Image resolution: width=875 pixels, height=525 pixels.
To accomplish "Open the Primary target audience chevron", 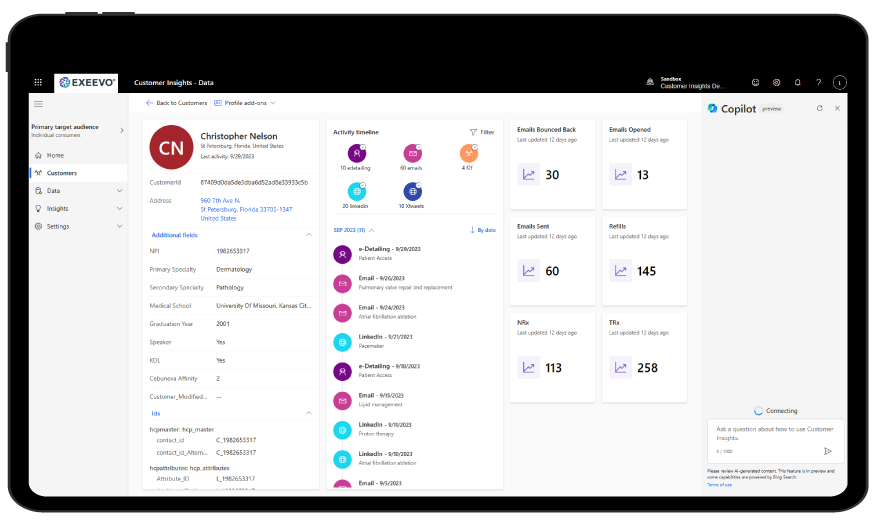I will point(122,131).
